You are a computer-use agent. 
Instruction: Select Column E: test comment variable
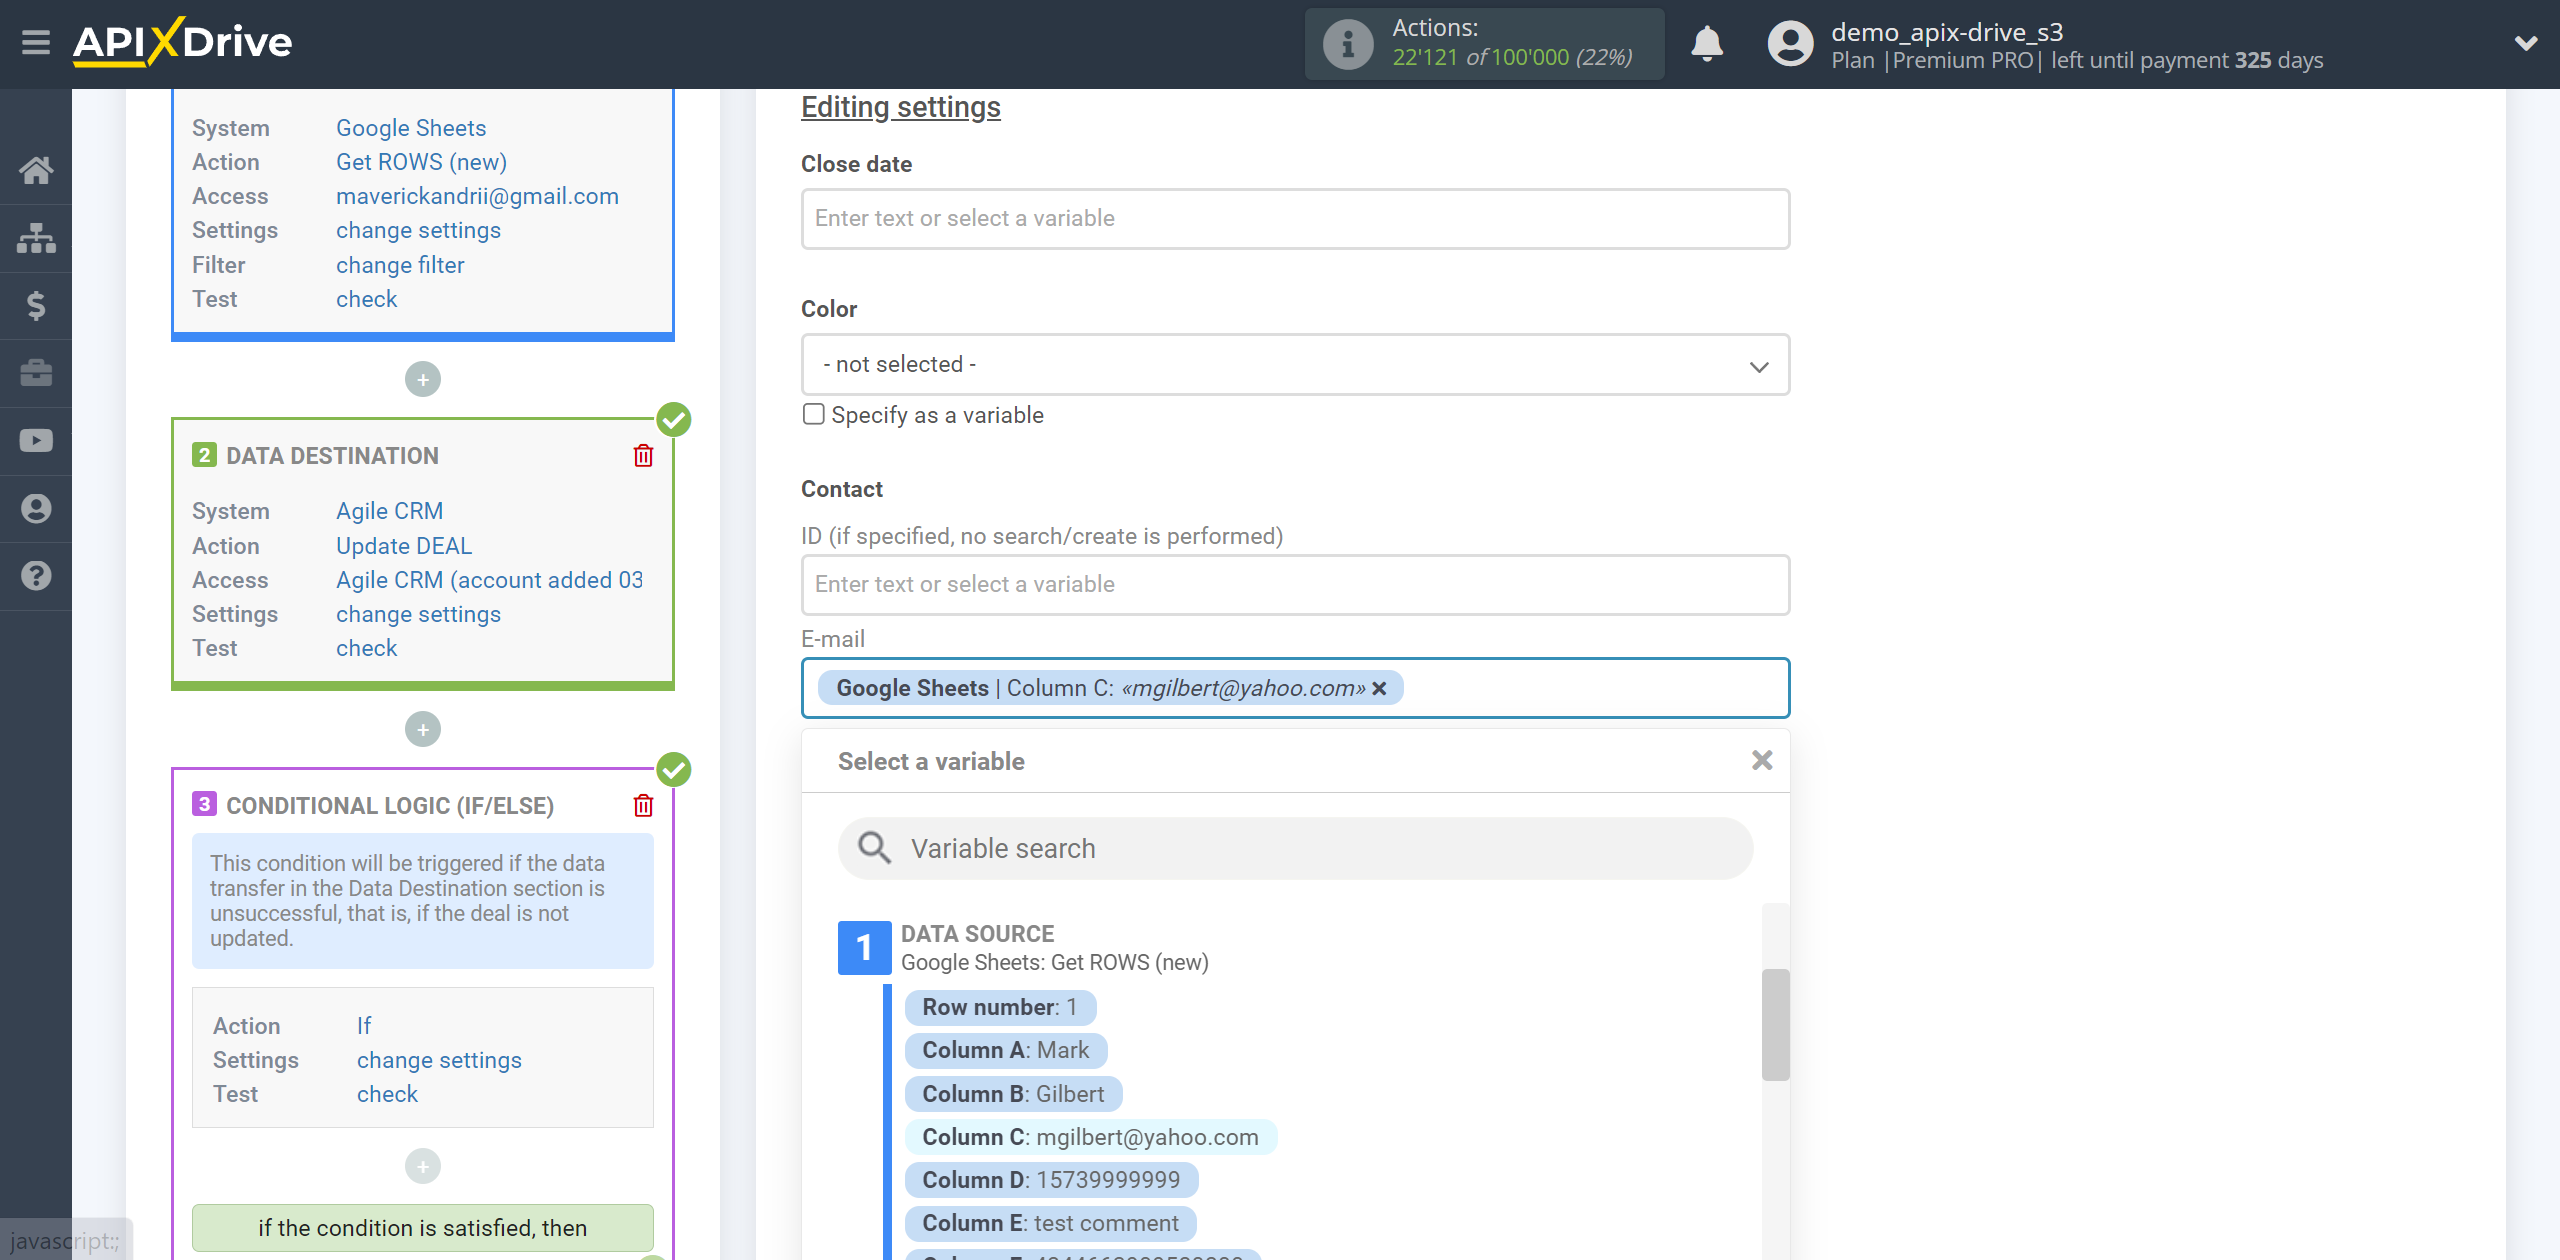[x=1050, y=1223]
